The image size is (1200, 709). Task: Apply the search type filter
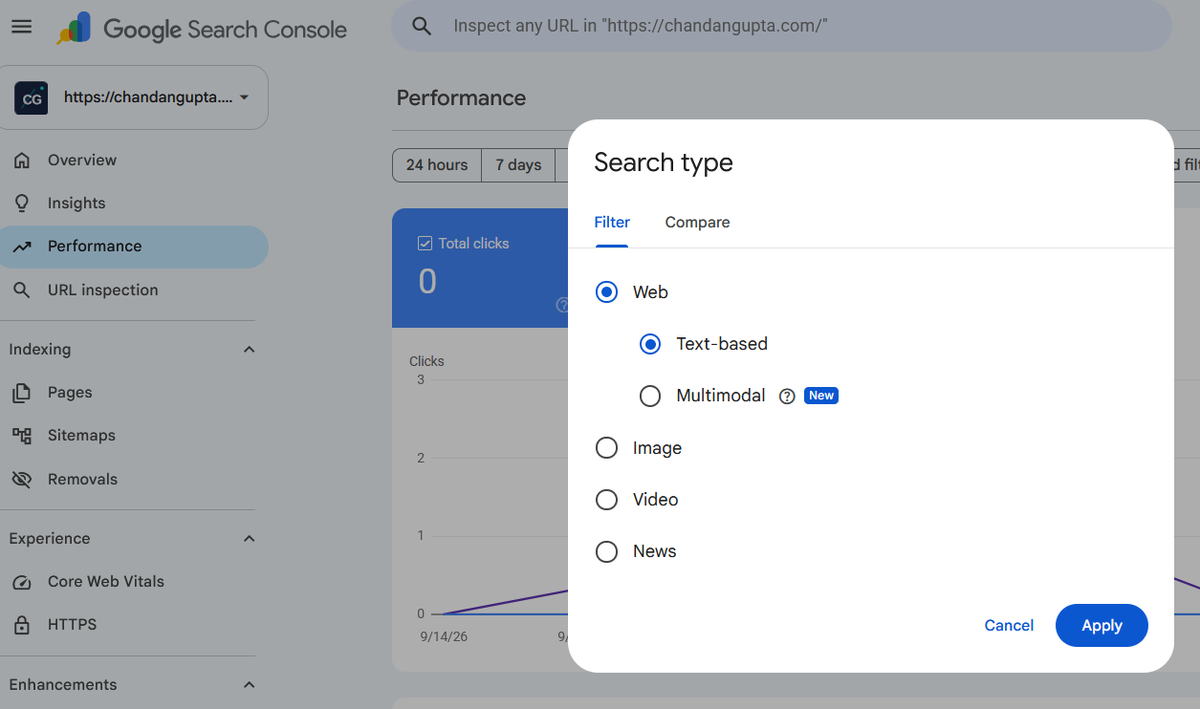(1101, 625)
